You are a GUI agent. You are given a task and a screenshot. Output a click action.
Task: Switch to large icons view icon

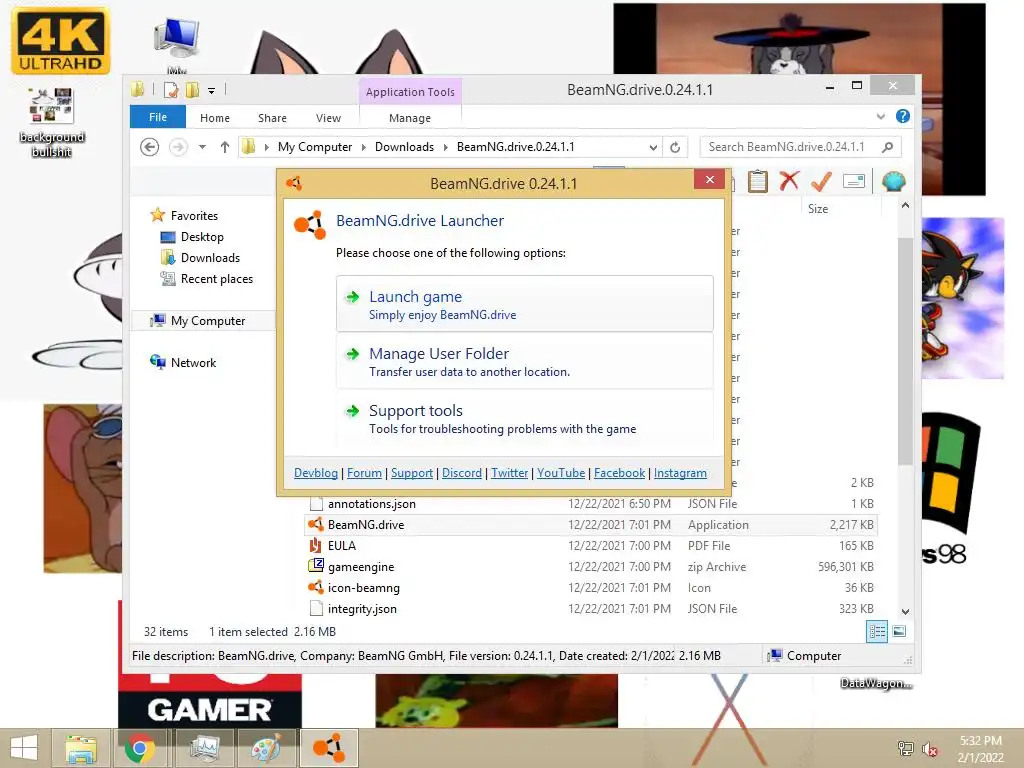pos(899,631)
